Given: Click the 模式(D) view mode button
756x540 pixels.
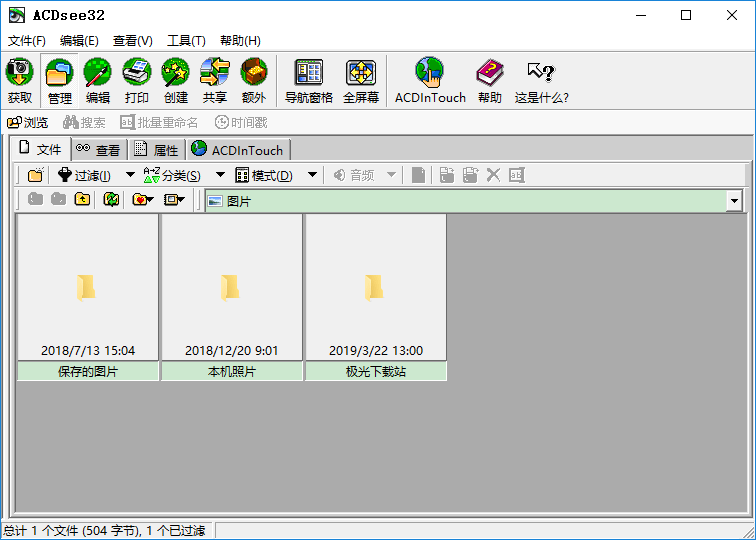Looking at the screenshot, I should [x=264, y=175].
